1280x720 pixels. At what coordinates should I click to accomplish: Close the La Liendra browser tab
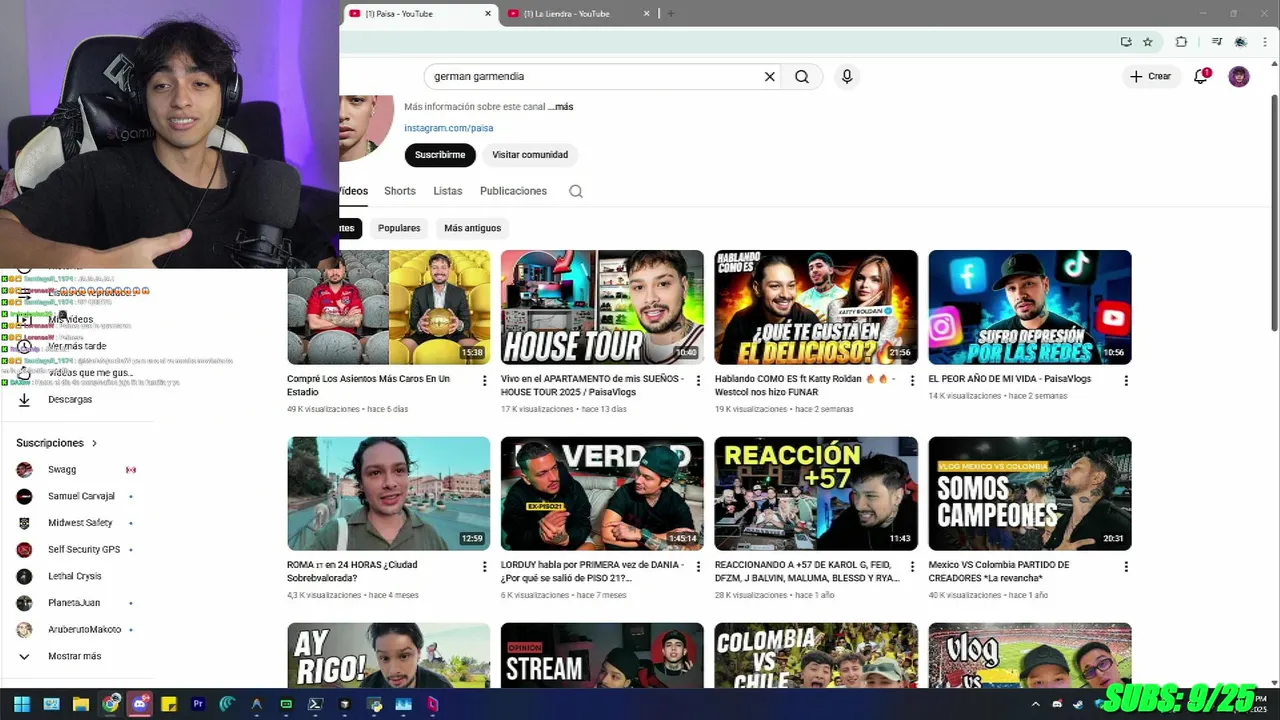pos(646,14)
